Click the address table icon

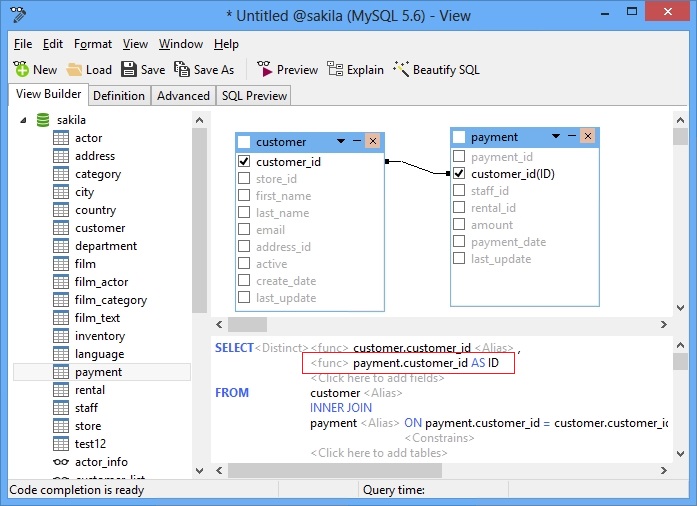61,156
